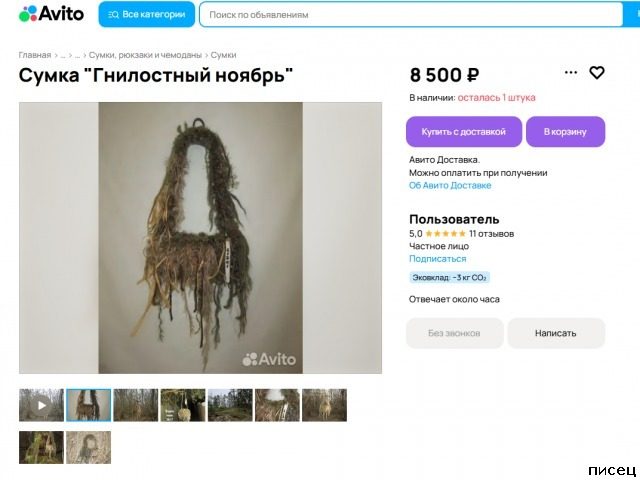This screenshot has height=480, width=640.
Task: Add listing to favorites with heart icon
Action: point(597,73)
